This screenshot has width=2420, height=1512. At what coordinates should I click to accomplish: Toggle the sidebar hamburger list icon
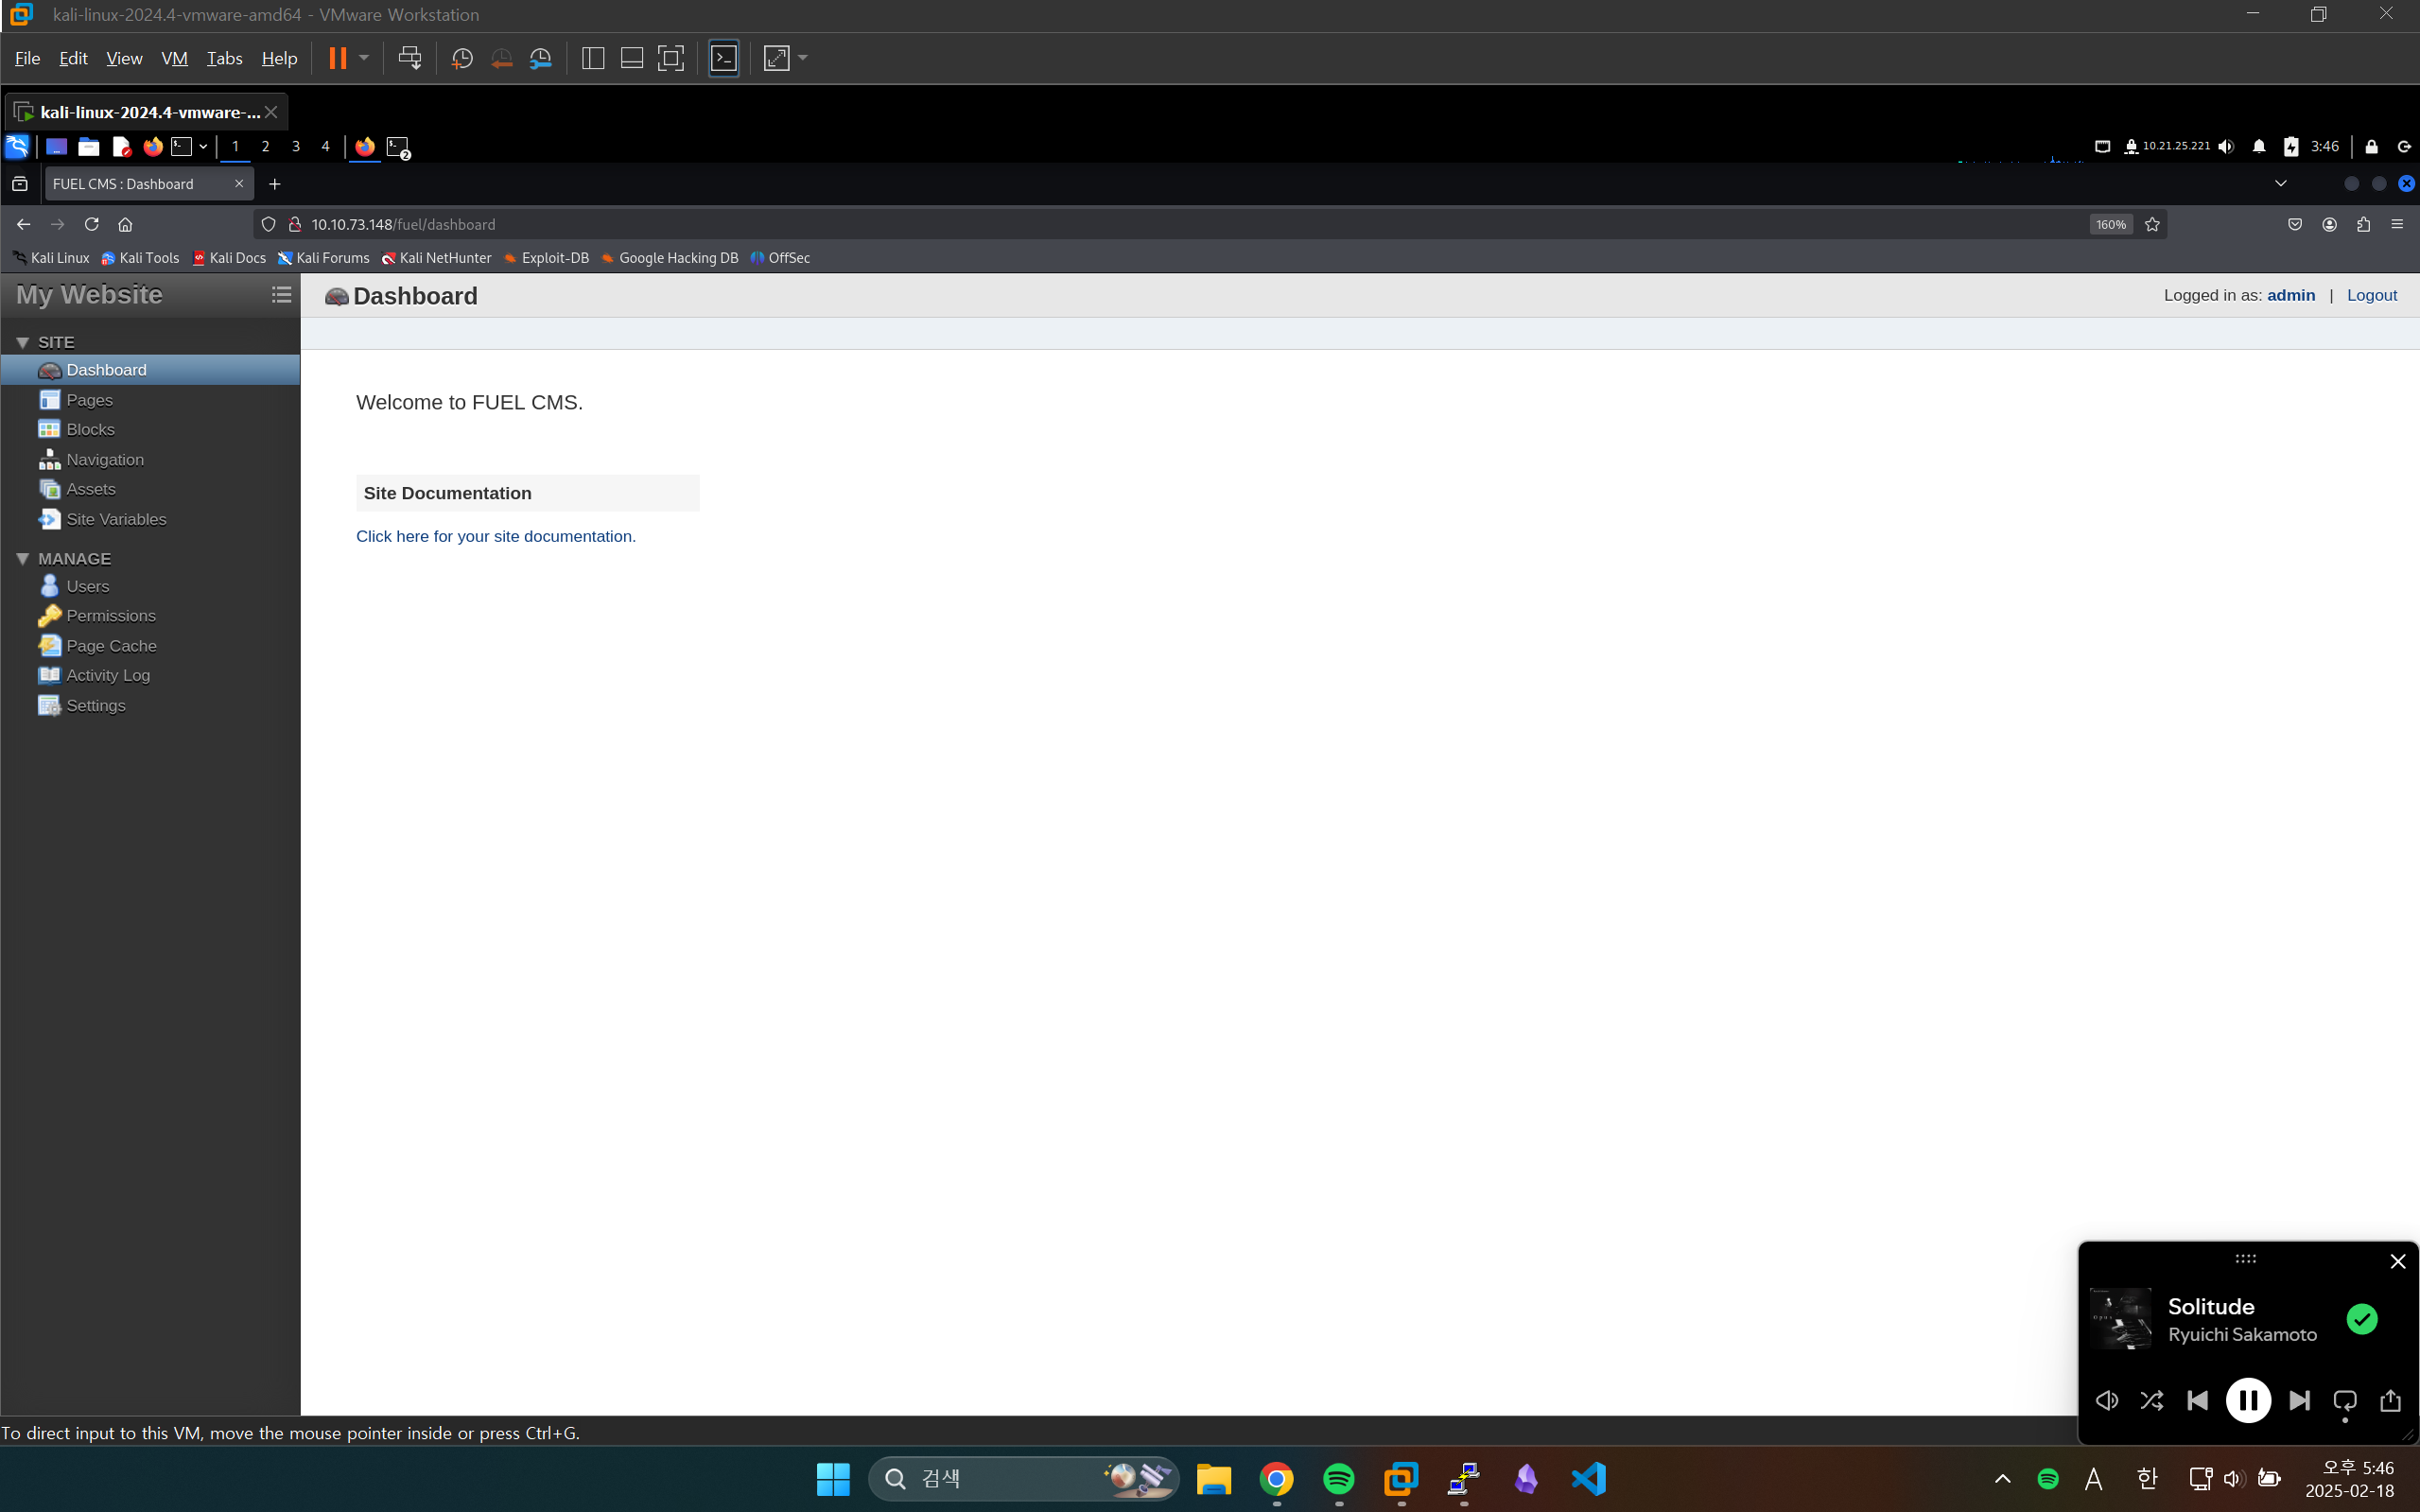pyautogui.click(x=281, y=294)
